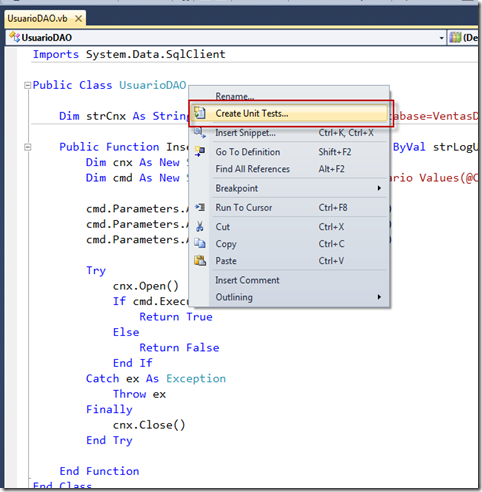
Task: Collapse the Public Class UsuarioDAO region
Action: (x=27, y=86)
